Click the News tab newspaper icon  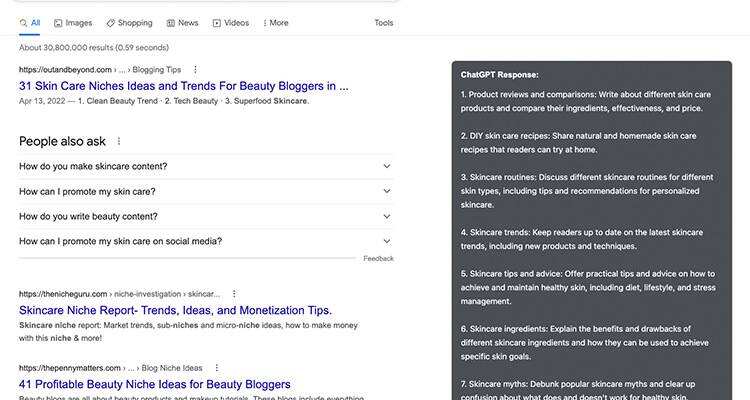click(x=171, y=23)
